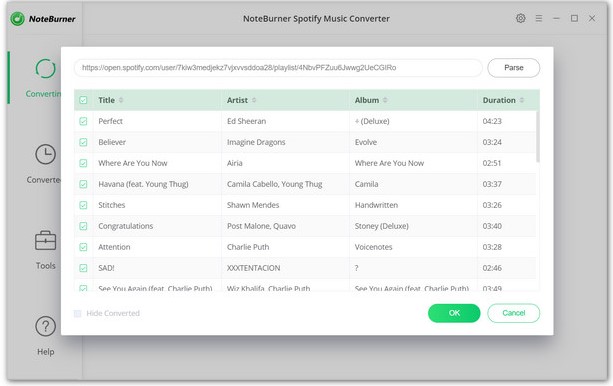Confirm with the OK button
Viewport: 613px width, 386px height.
point(454,313)
